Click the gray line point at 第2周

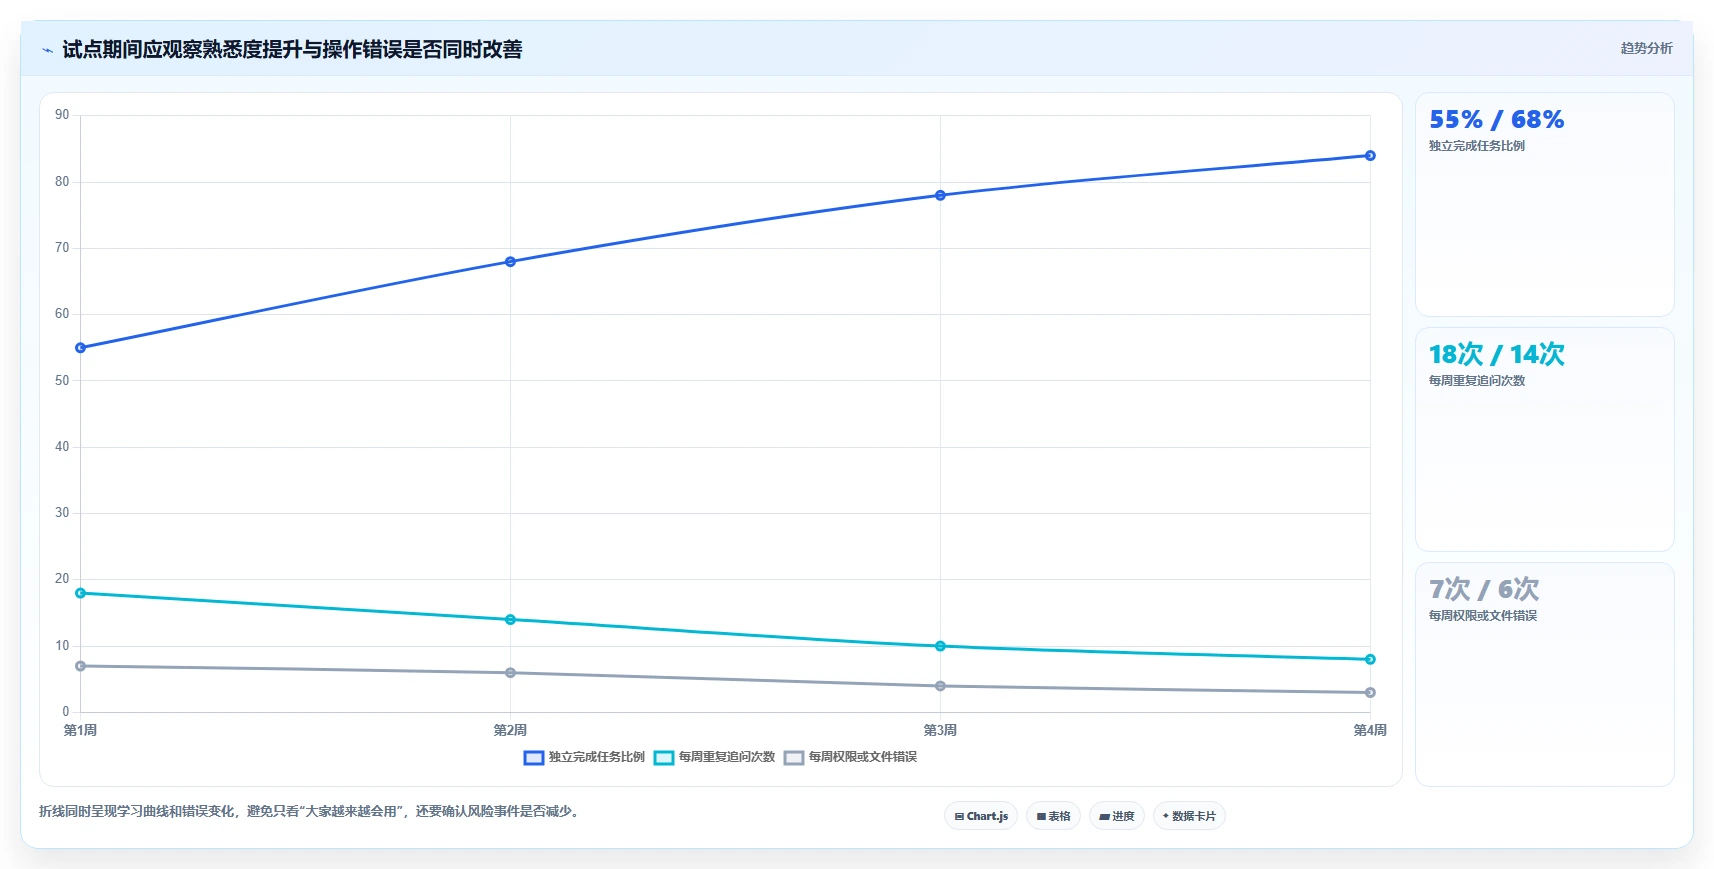pos(510,673)
